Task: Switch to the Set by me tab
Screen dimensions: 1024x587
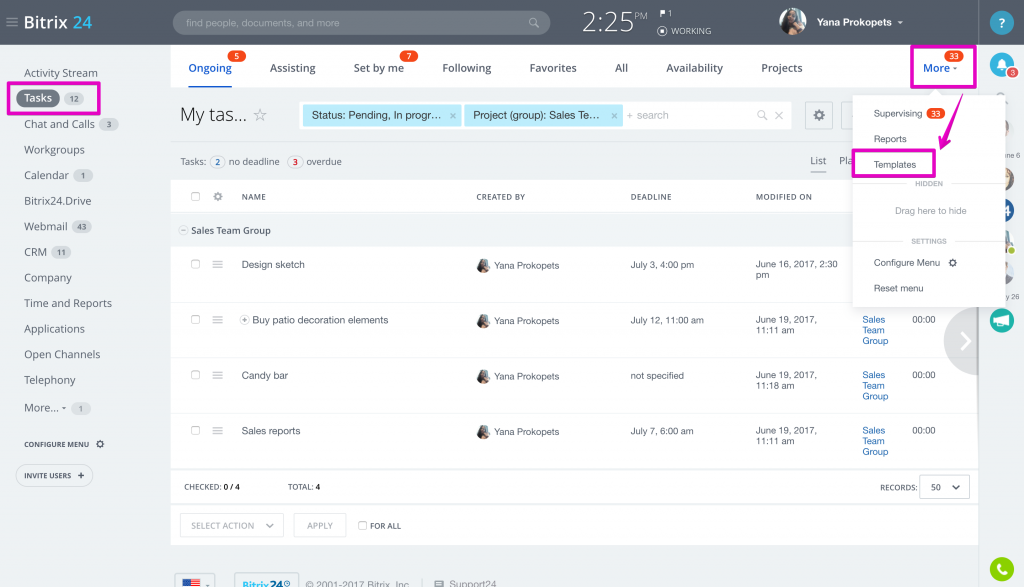Action: [x=379, y=68]
